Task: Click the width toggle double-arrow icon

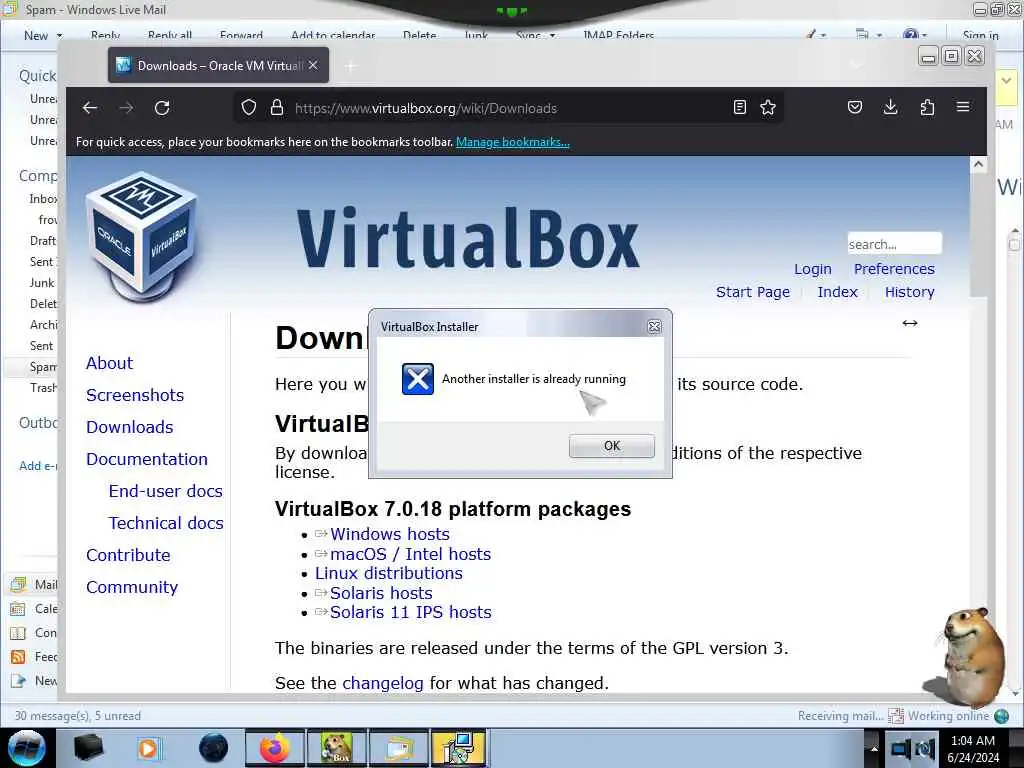Action: (910, 323)
